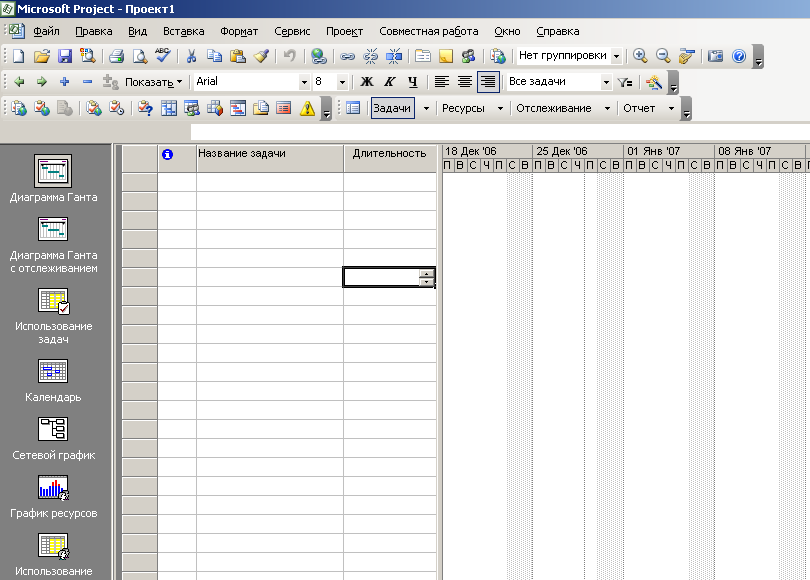Toggle AutoFilter funnel icon
This screenshot has width=810, height=580.
click(x=625, y=82)
